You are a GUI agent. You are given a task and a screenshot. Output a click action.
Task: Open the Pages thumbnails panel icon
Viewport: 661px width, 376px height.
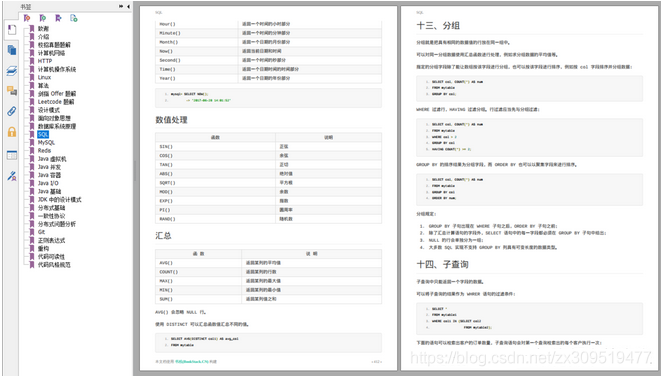click(x=12, y=50)
